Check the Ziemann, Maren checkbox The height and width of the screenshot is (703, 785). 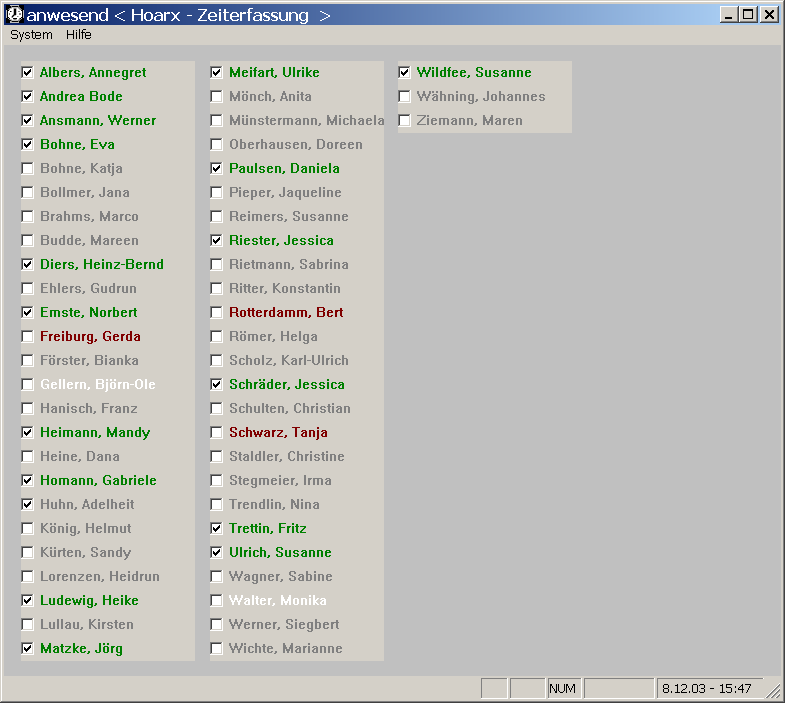click(404, 121)
